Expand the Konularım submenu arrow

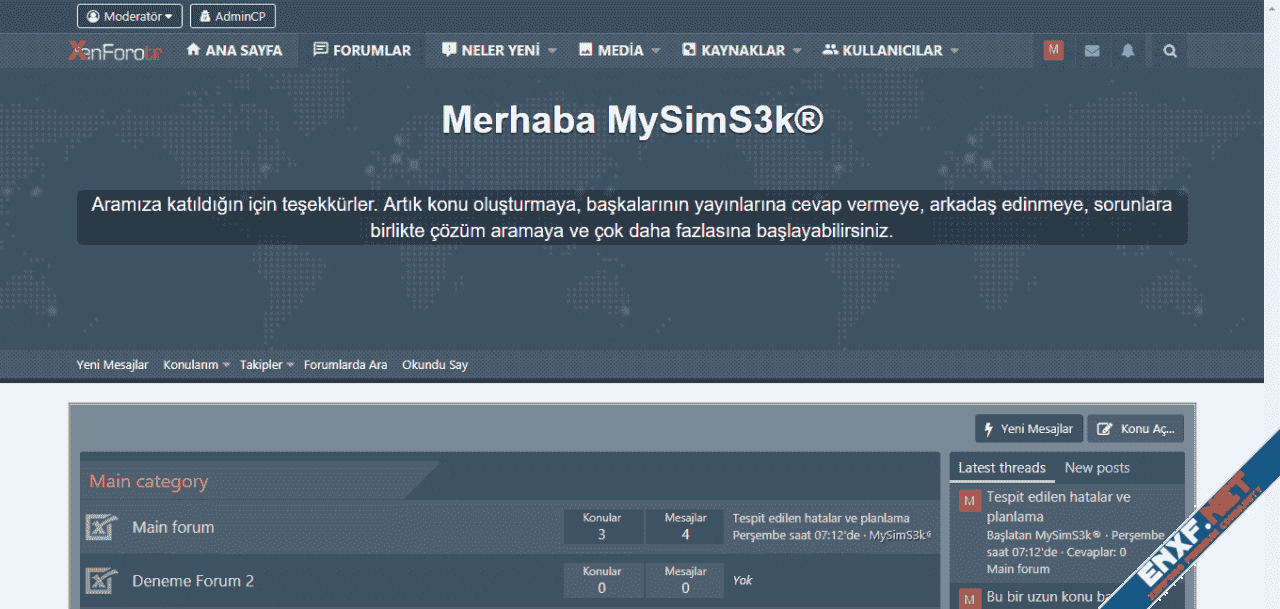pos(227,365)
